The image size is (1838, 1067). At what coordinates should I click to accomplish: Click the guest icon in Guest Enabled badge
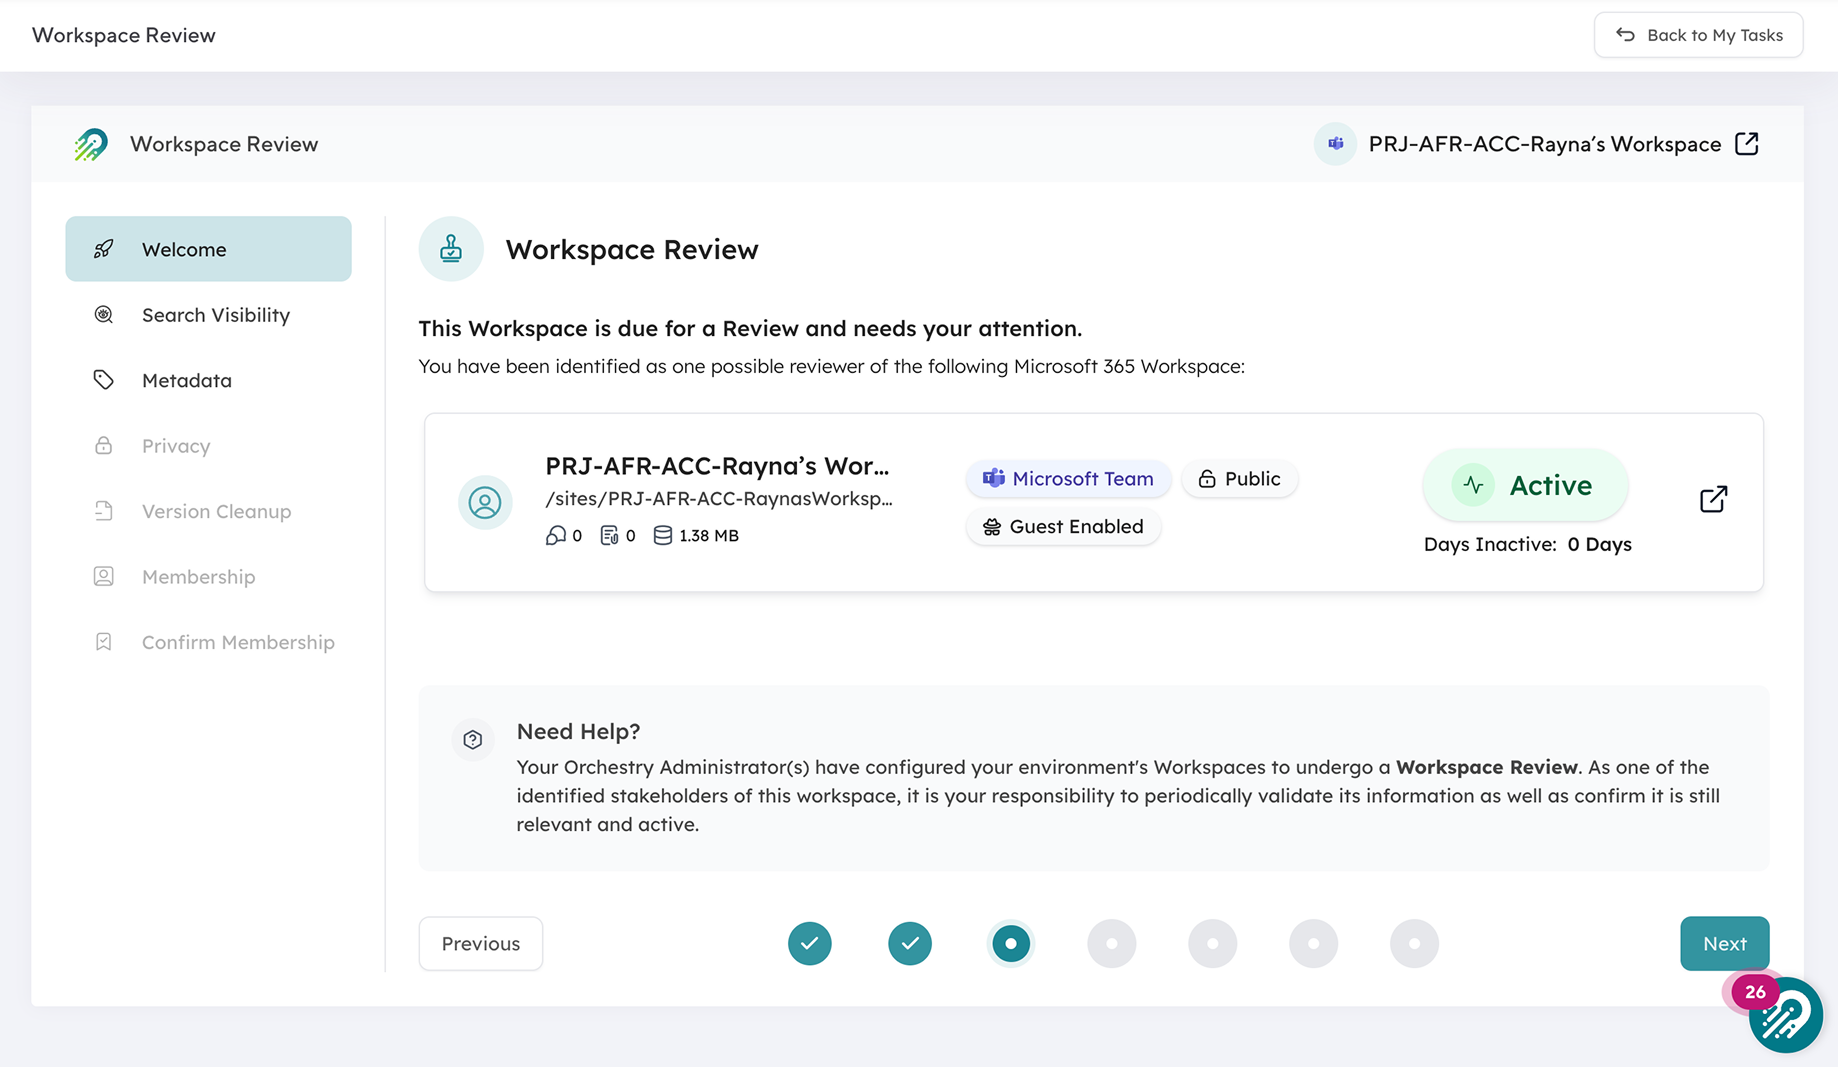(x=992, y=527)
